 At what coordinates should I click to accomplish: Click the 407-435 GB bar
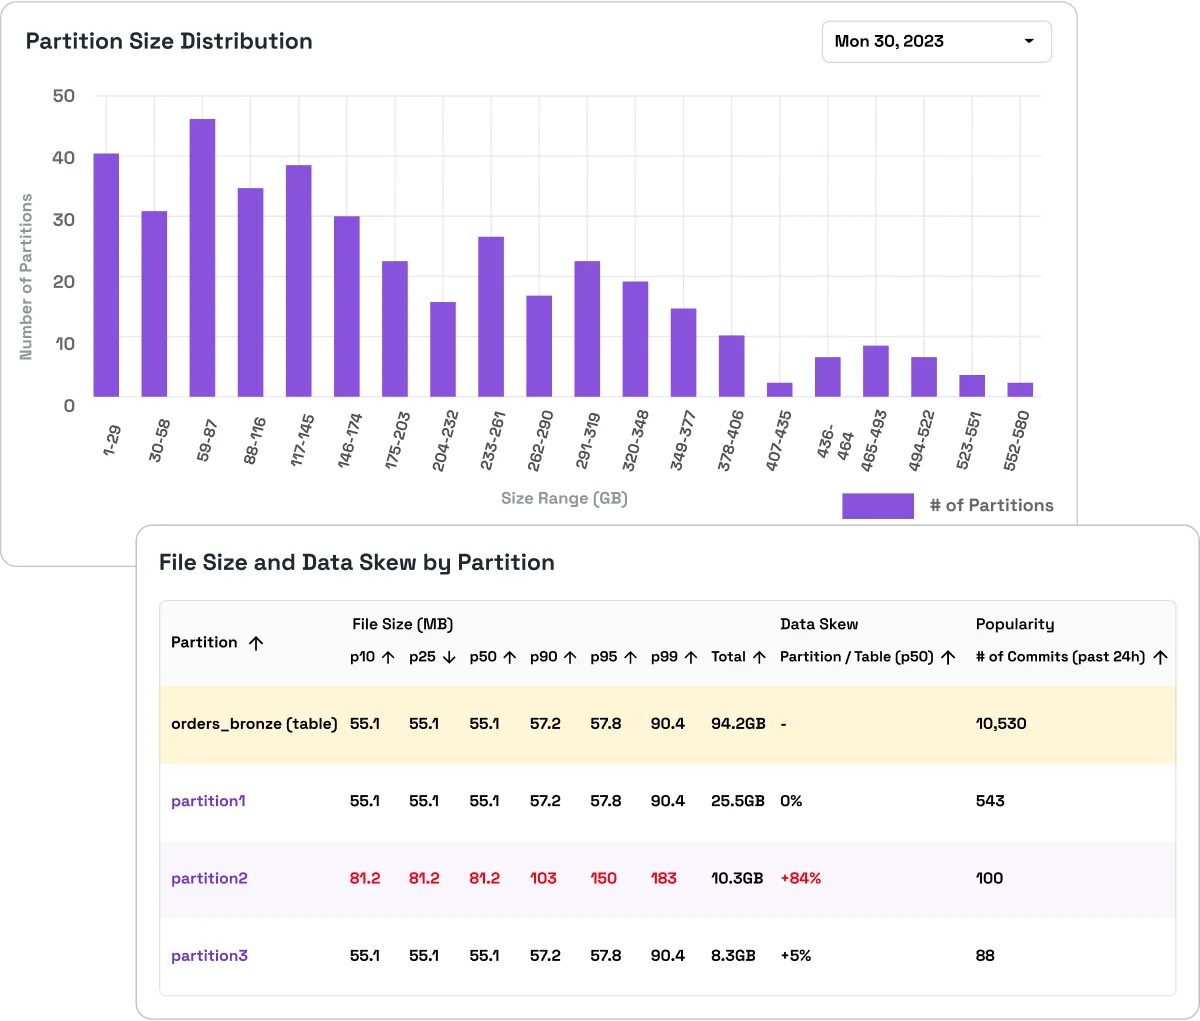pyautogui.click(x=780, y=390)
